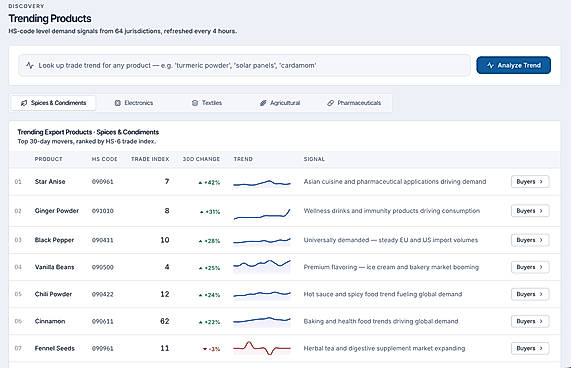Click the Black Pepper trend sparkline
The height and width of the screenshot is (368, 571).
[x=262, y=241]
